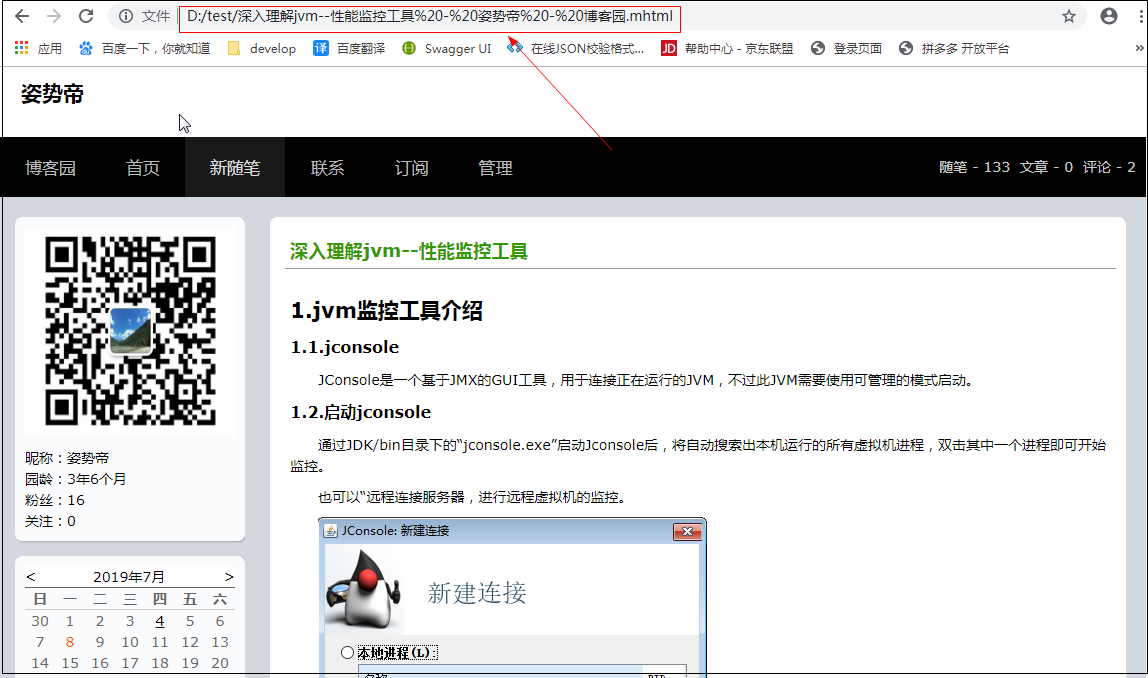Screen dimensions: 1148x678
Task: Click the follower count 16
Action: [76, 500]
